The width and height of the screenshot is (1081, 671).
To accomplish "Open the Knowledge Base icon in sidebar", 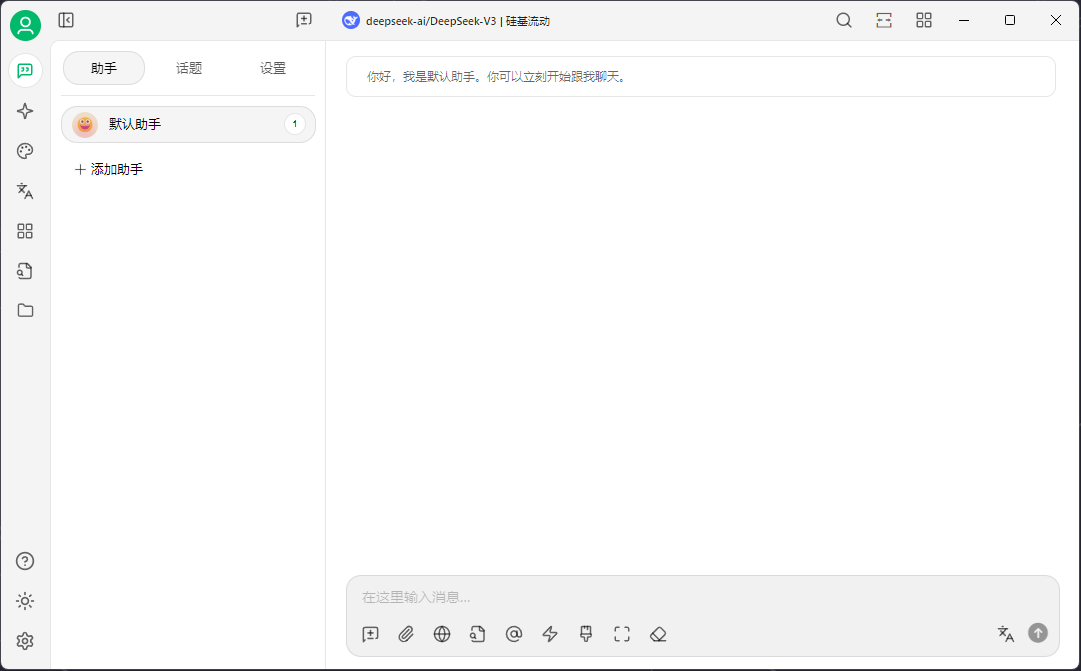I will 25,271.
